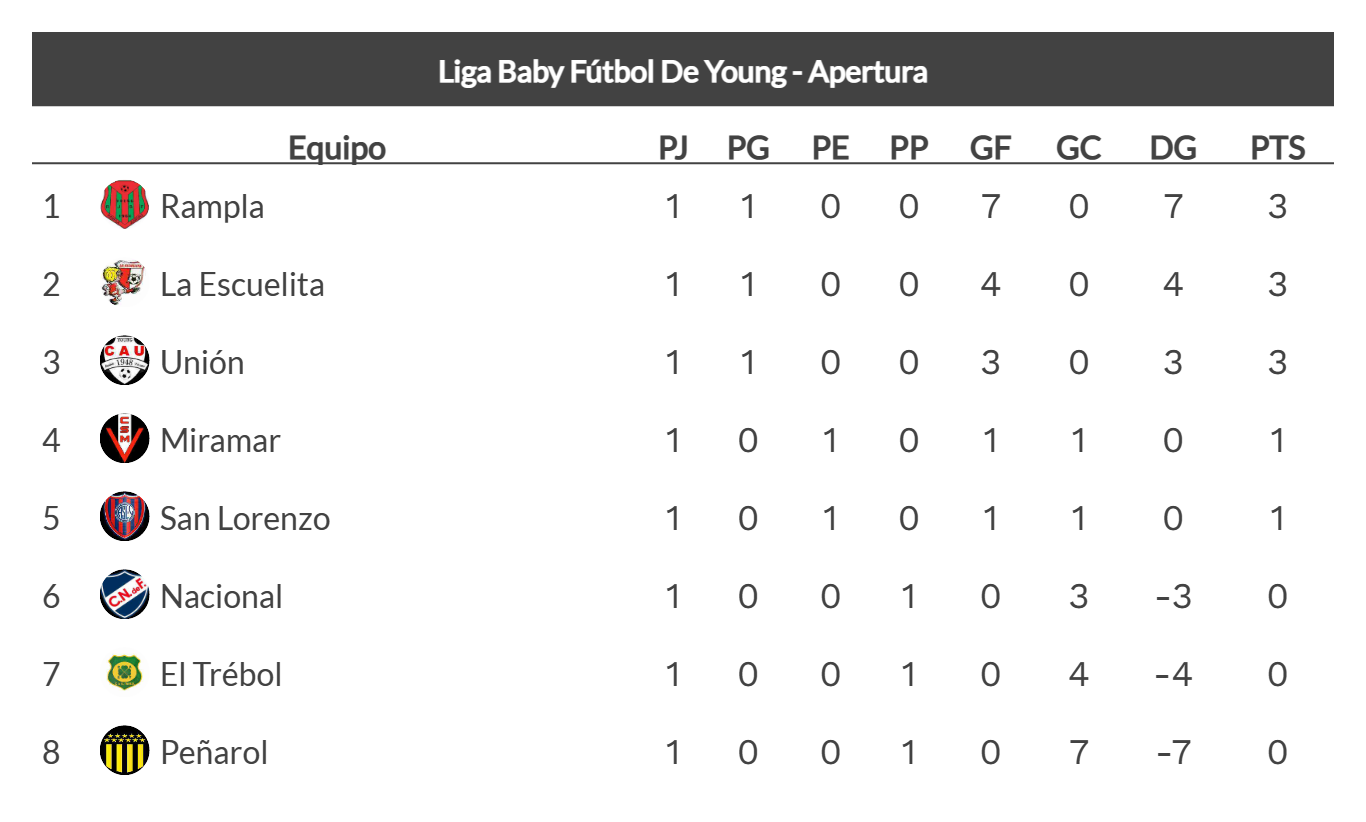The width and height of the screenshot is (1366, 822).
Task: Click the Nacional team shield icon
Action: [124, 595]
